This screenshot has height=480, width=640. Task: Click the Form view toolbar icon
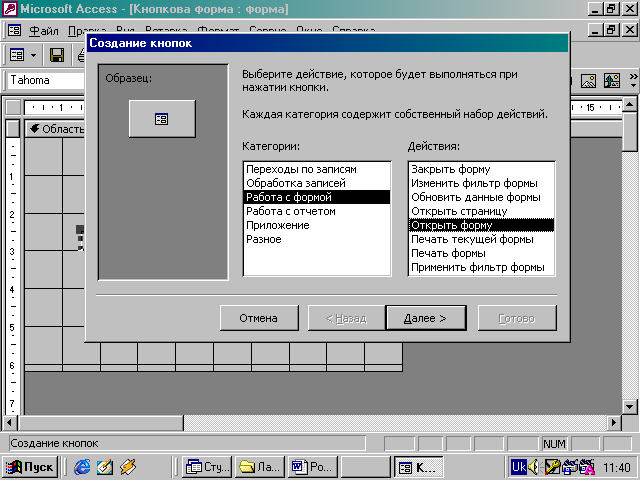tap(17, 55)
